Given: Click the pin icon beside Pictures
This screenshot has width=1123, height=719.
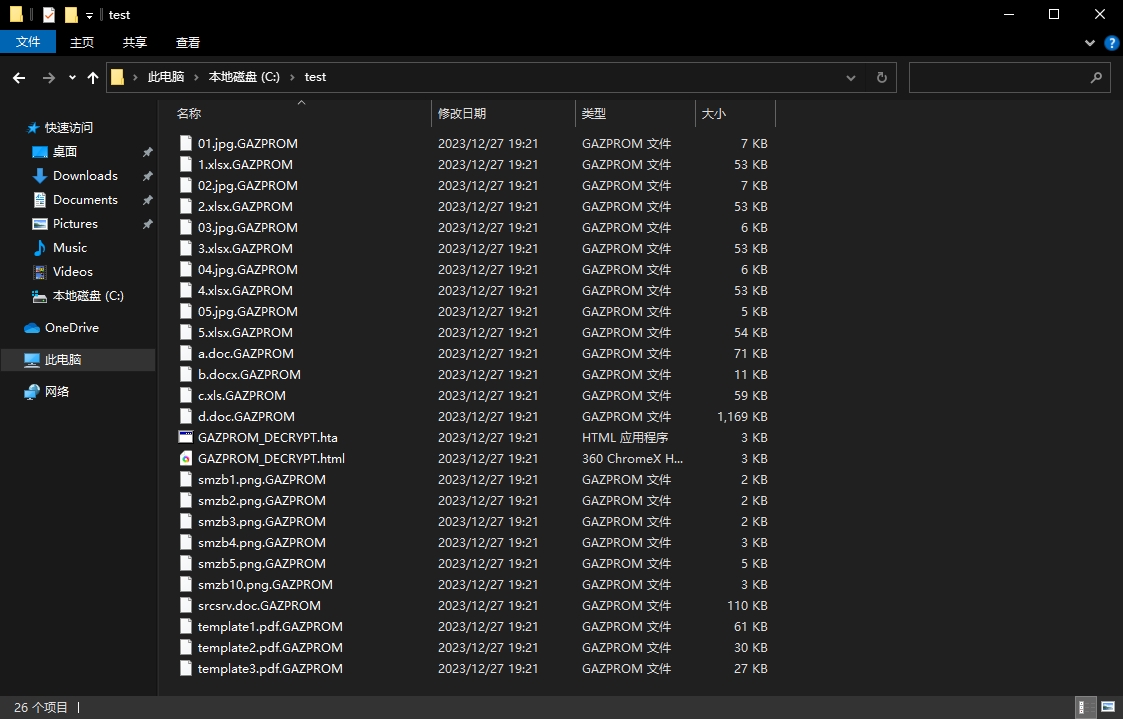Looking at the screenshot, I should pos(148,223).
